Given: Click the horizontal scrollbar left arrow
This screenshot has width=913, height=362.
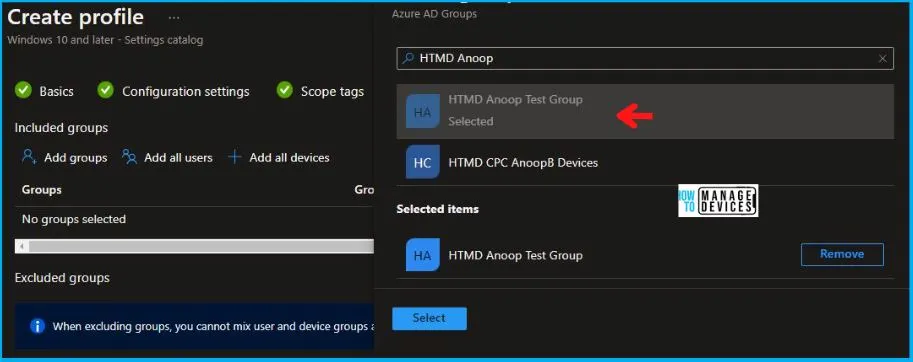Looking at the screenshot, I should coord(22,247).
